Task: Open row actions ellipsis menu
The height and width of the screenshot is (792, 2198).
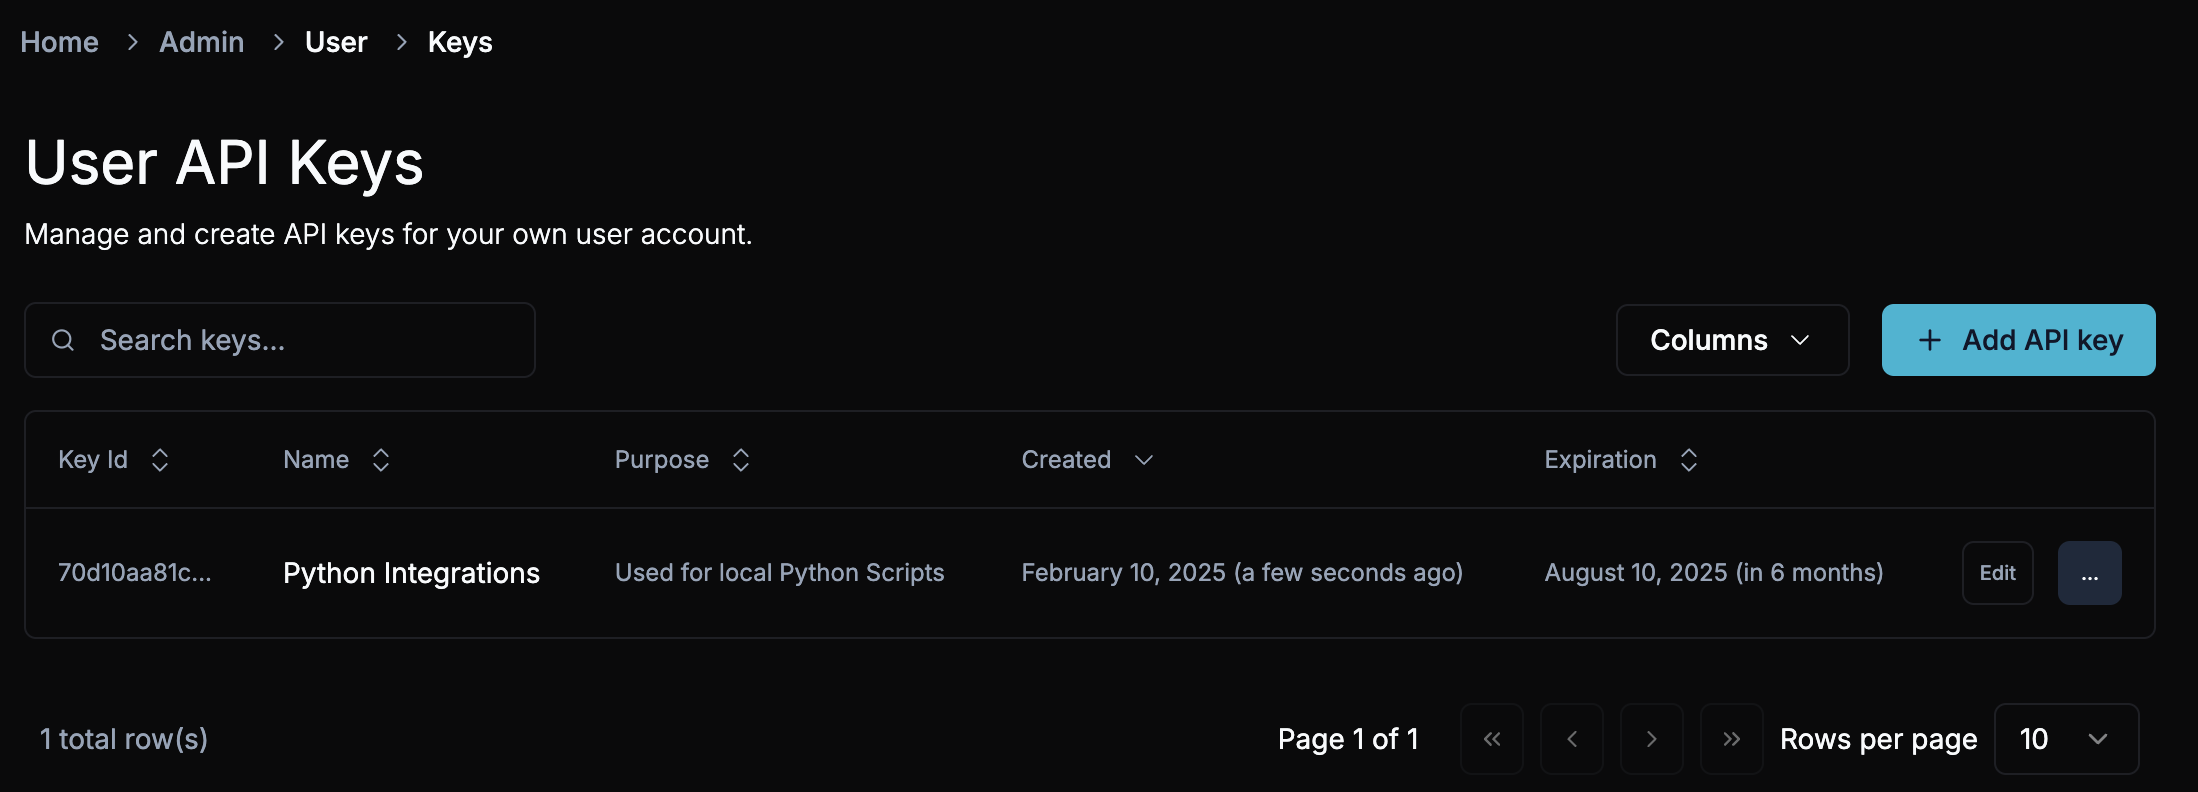Action: [x=2089, y=573]
